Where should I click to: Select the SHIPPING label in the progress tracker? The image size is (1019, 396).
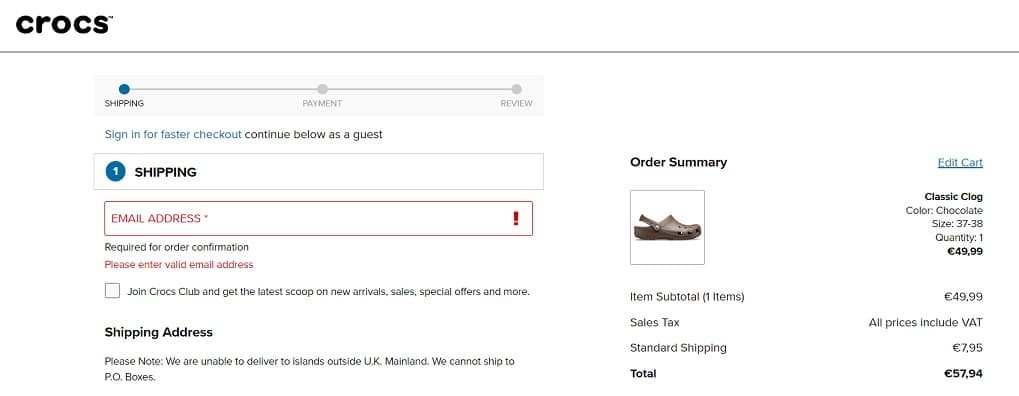pyautogui.click(x=124, y=103)
